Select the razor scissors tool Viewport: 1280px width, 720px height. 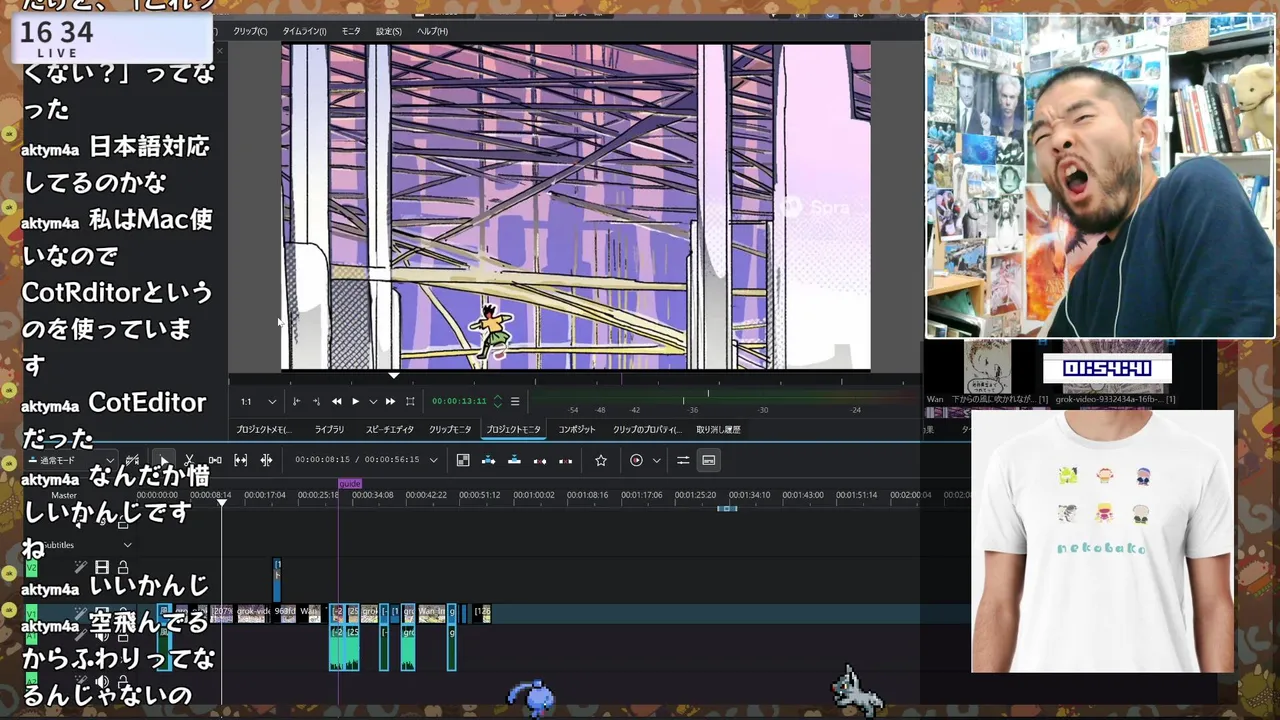[189, 460]
